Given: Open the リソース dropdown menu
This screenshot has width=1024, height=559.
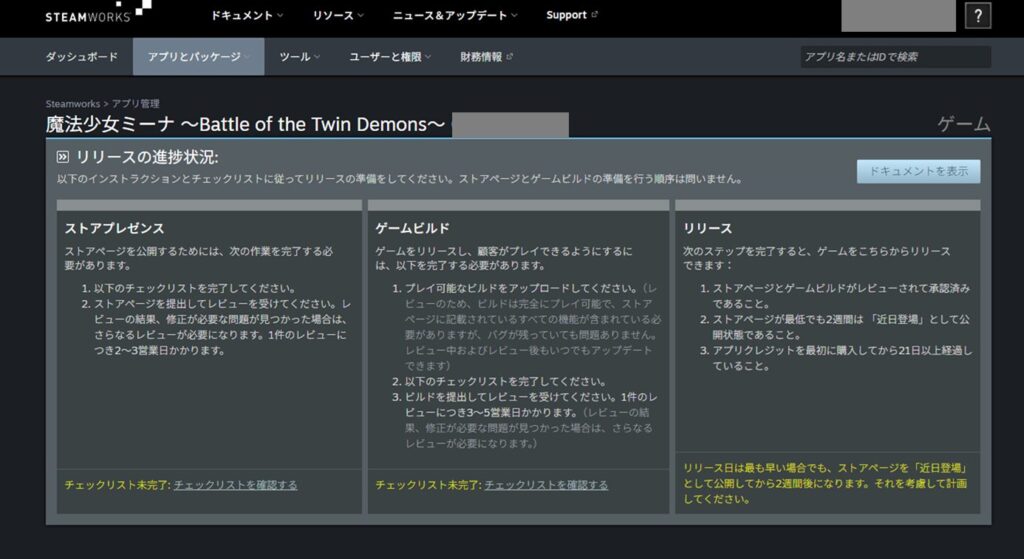Looking at the screenshot, I should pos(338,16).
